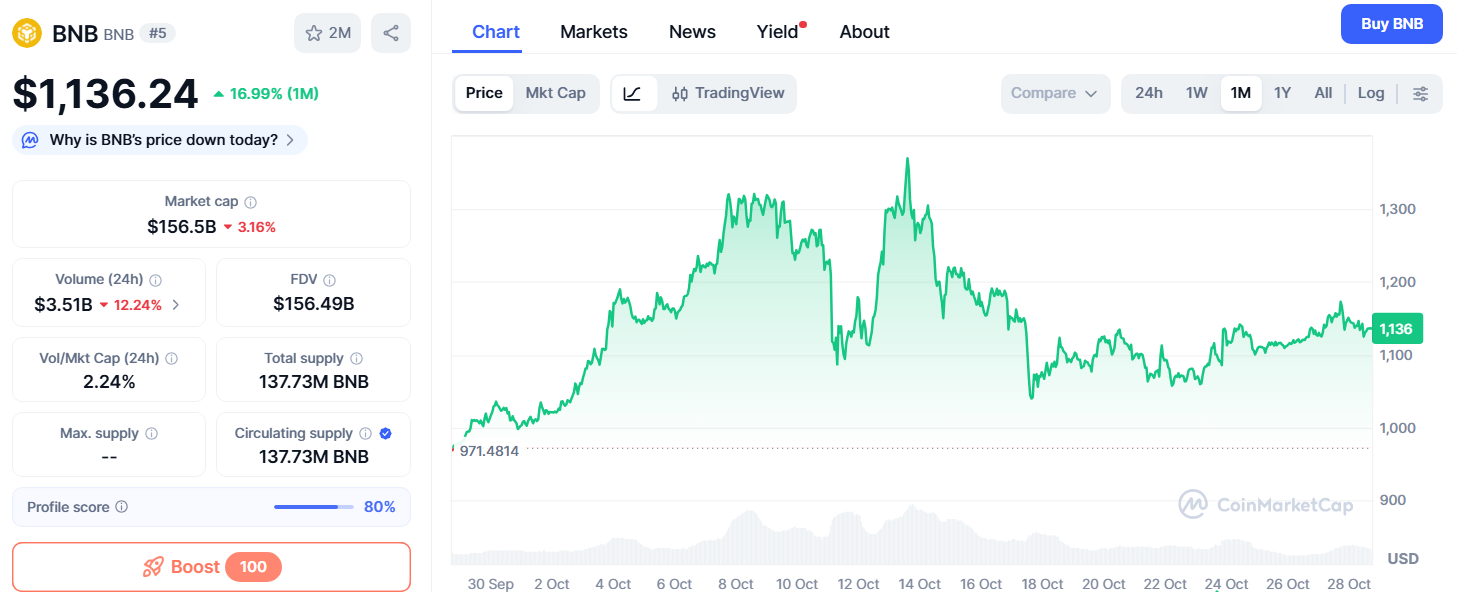Open chart settings sliders icon
Viewport: 1457px width, 592px height.
[1420, 93]
